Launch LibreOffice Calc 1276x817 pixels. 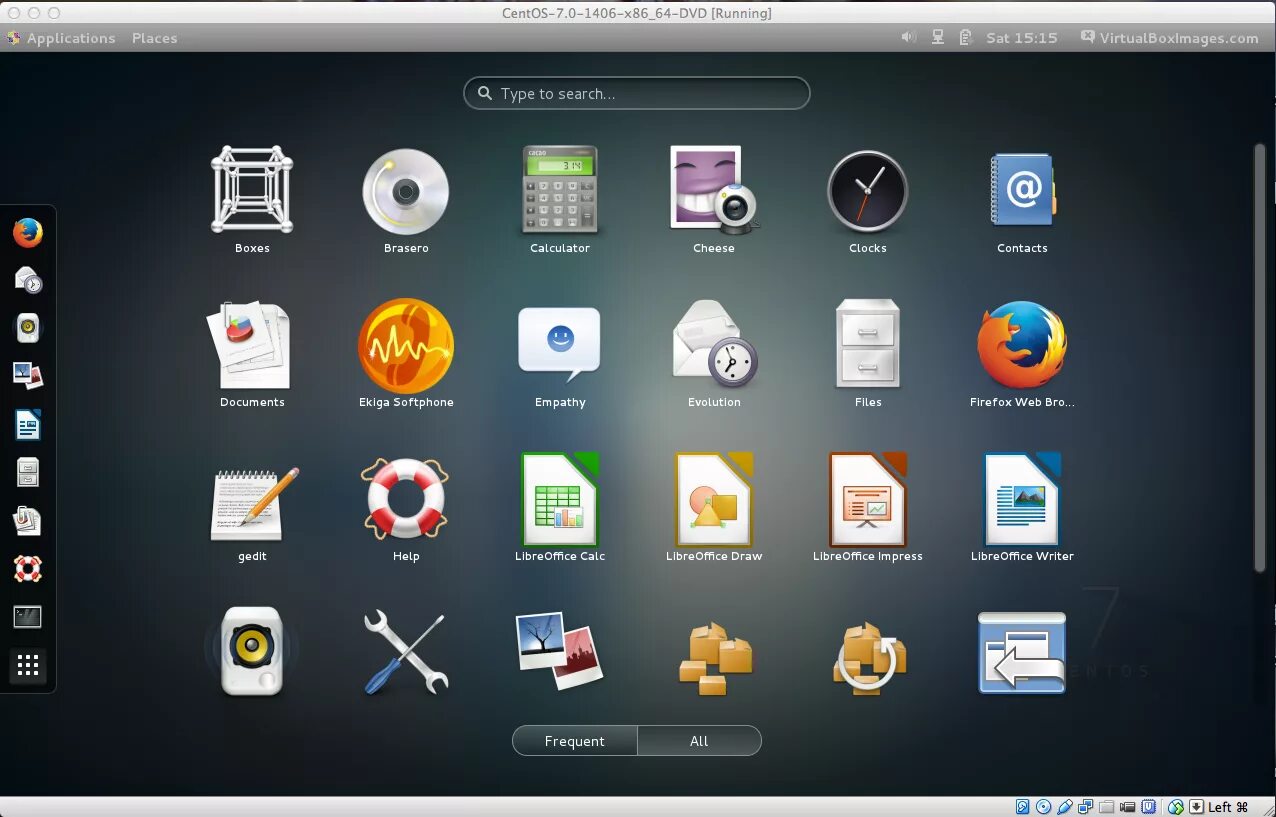[560, 508]
